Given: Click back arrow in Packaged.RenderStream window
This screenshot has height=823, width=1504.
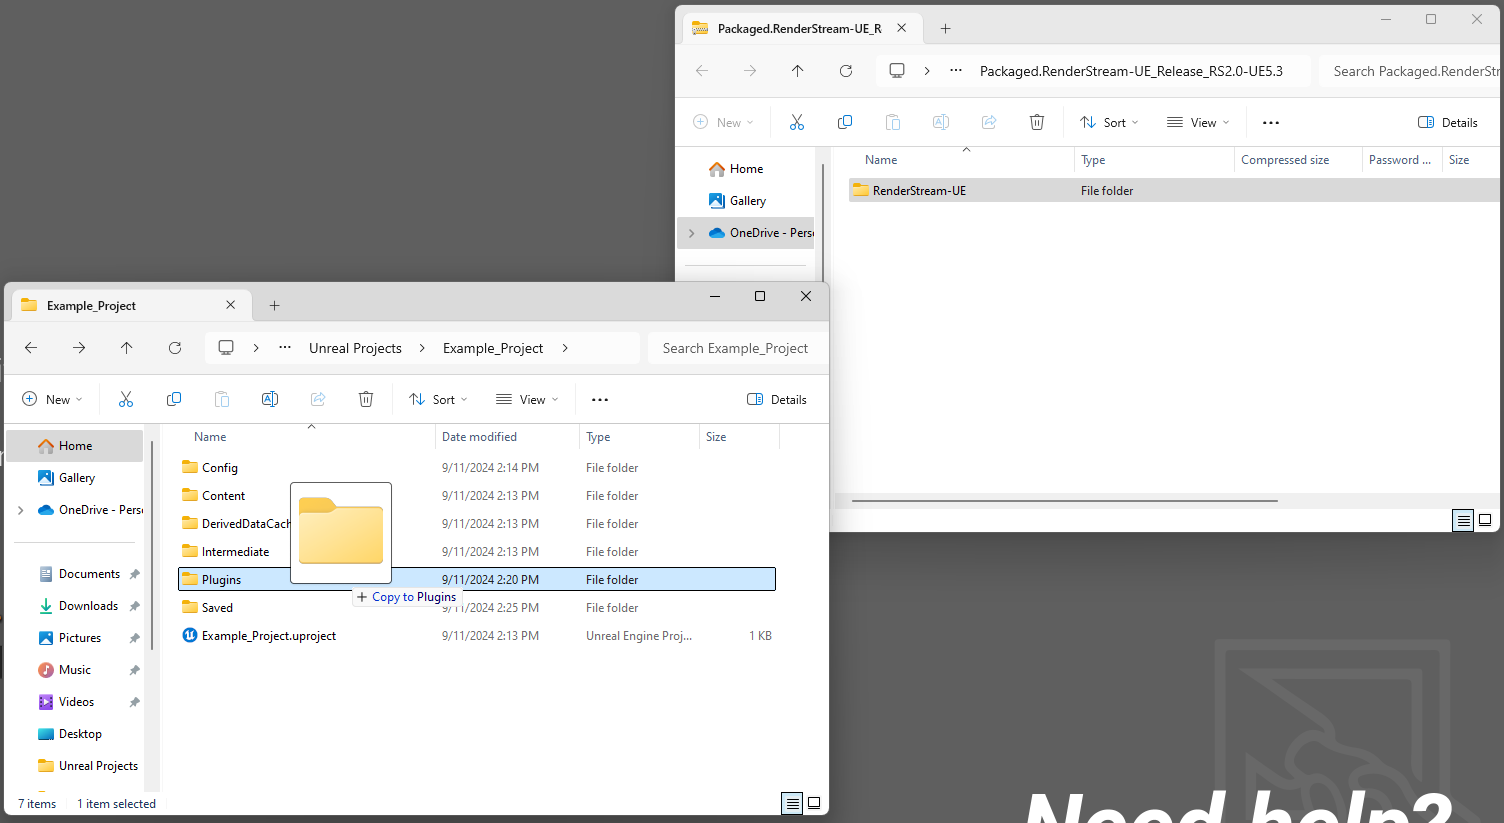Looking at the screenshot, I should pos(702,71).
